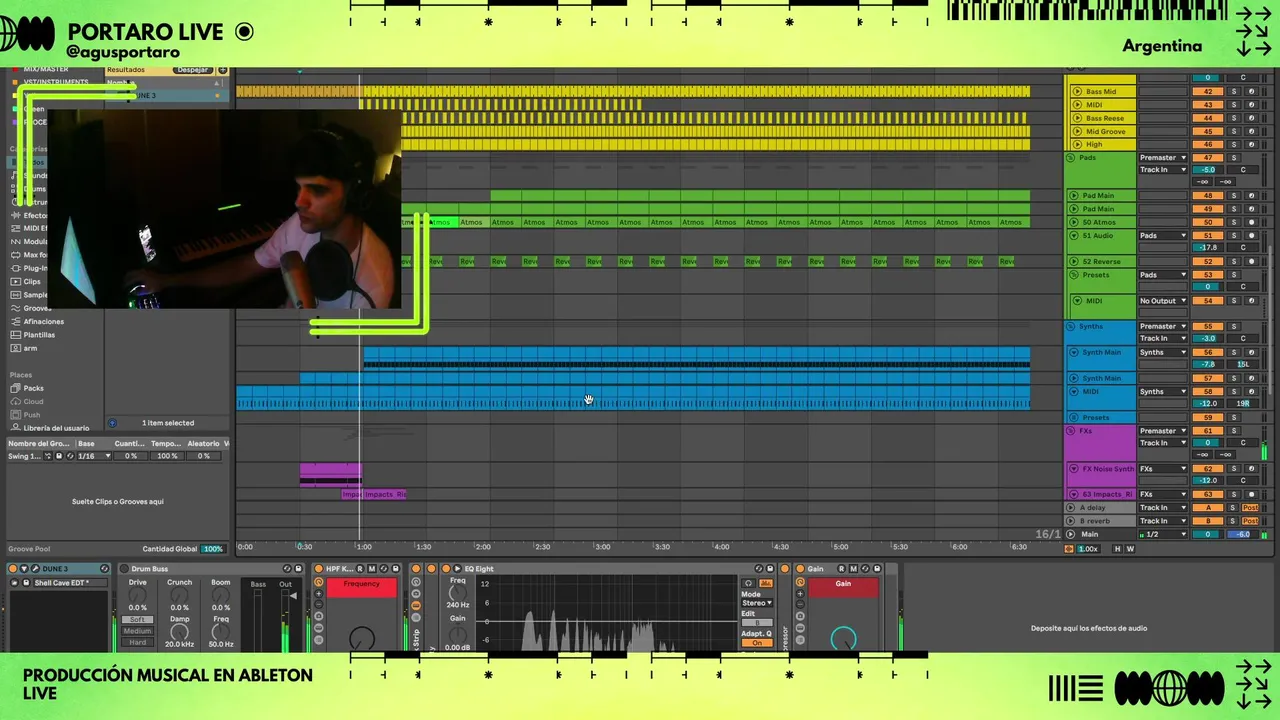This screenshot has width=1280, height=720.
Task: Select the Plantillas browser category
Action: [39, 334]
